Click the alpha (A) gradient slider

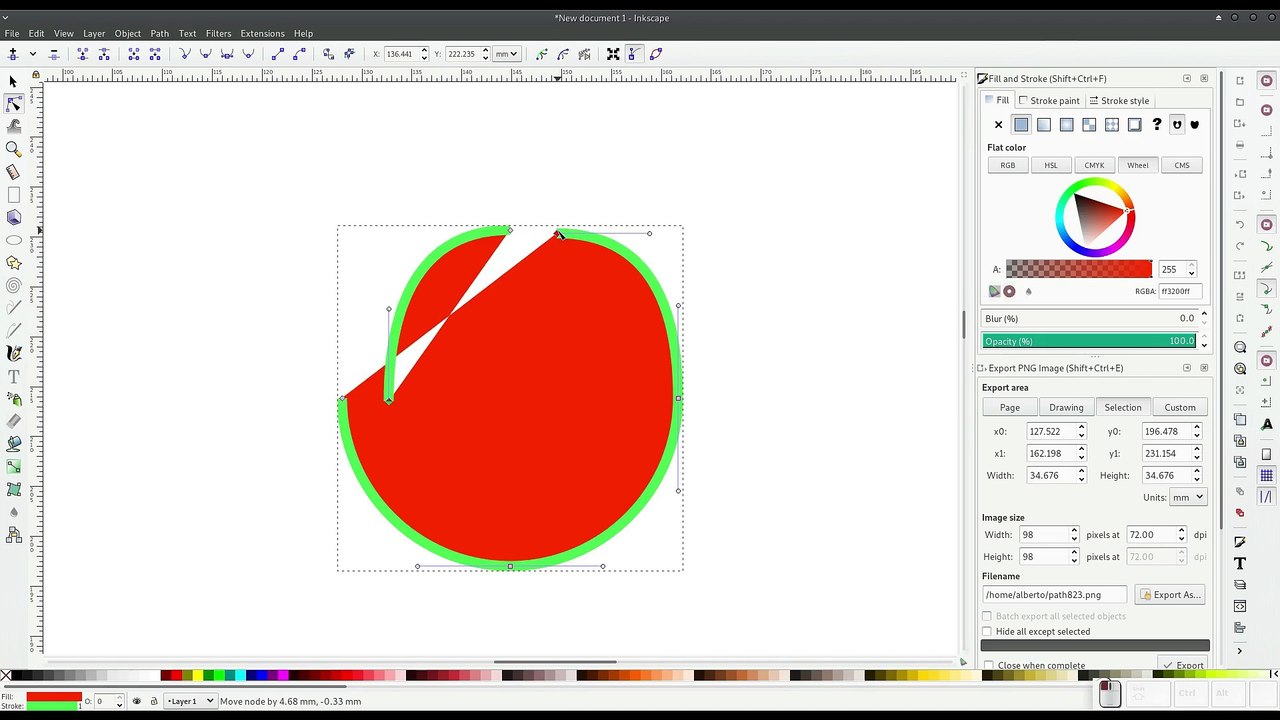[1079, 269]
